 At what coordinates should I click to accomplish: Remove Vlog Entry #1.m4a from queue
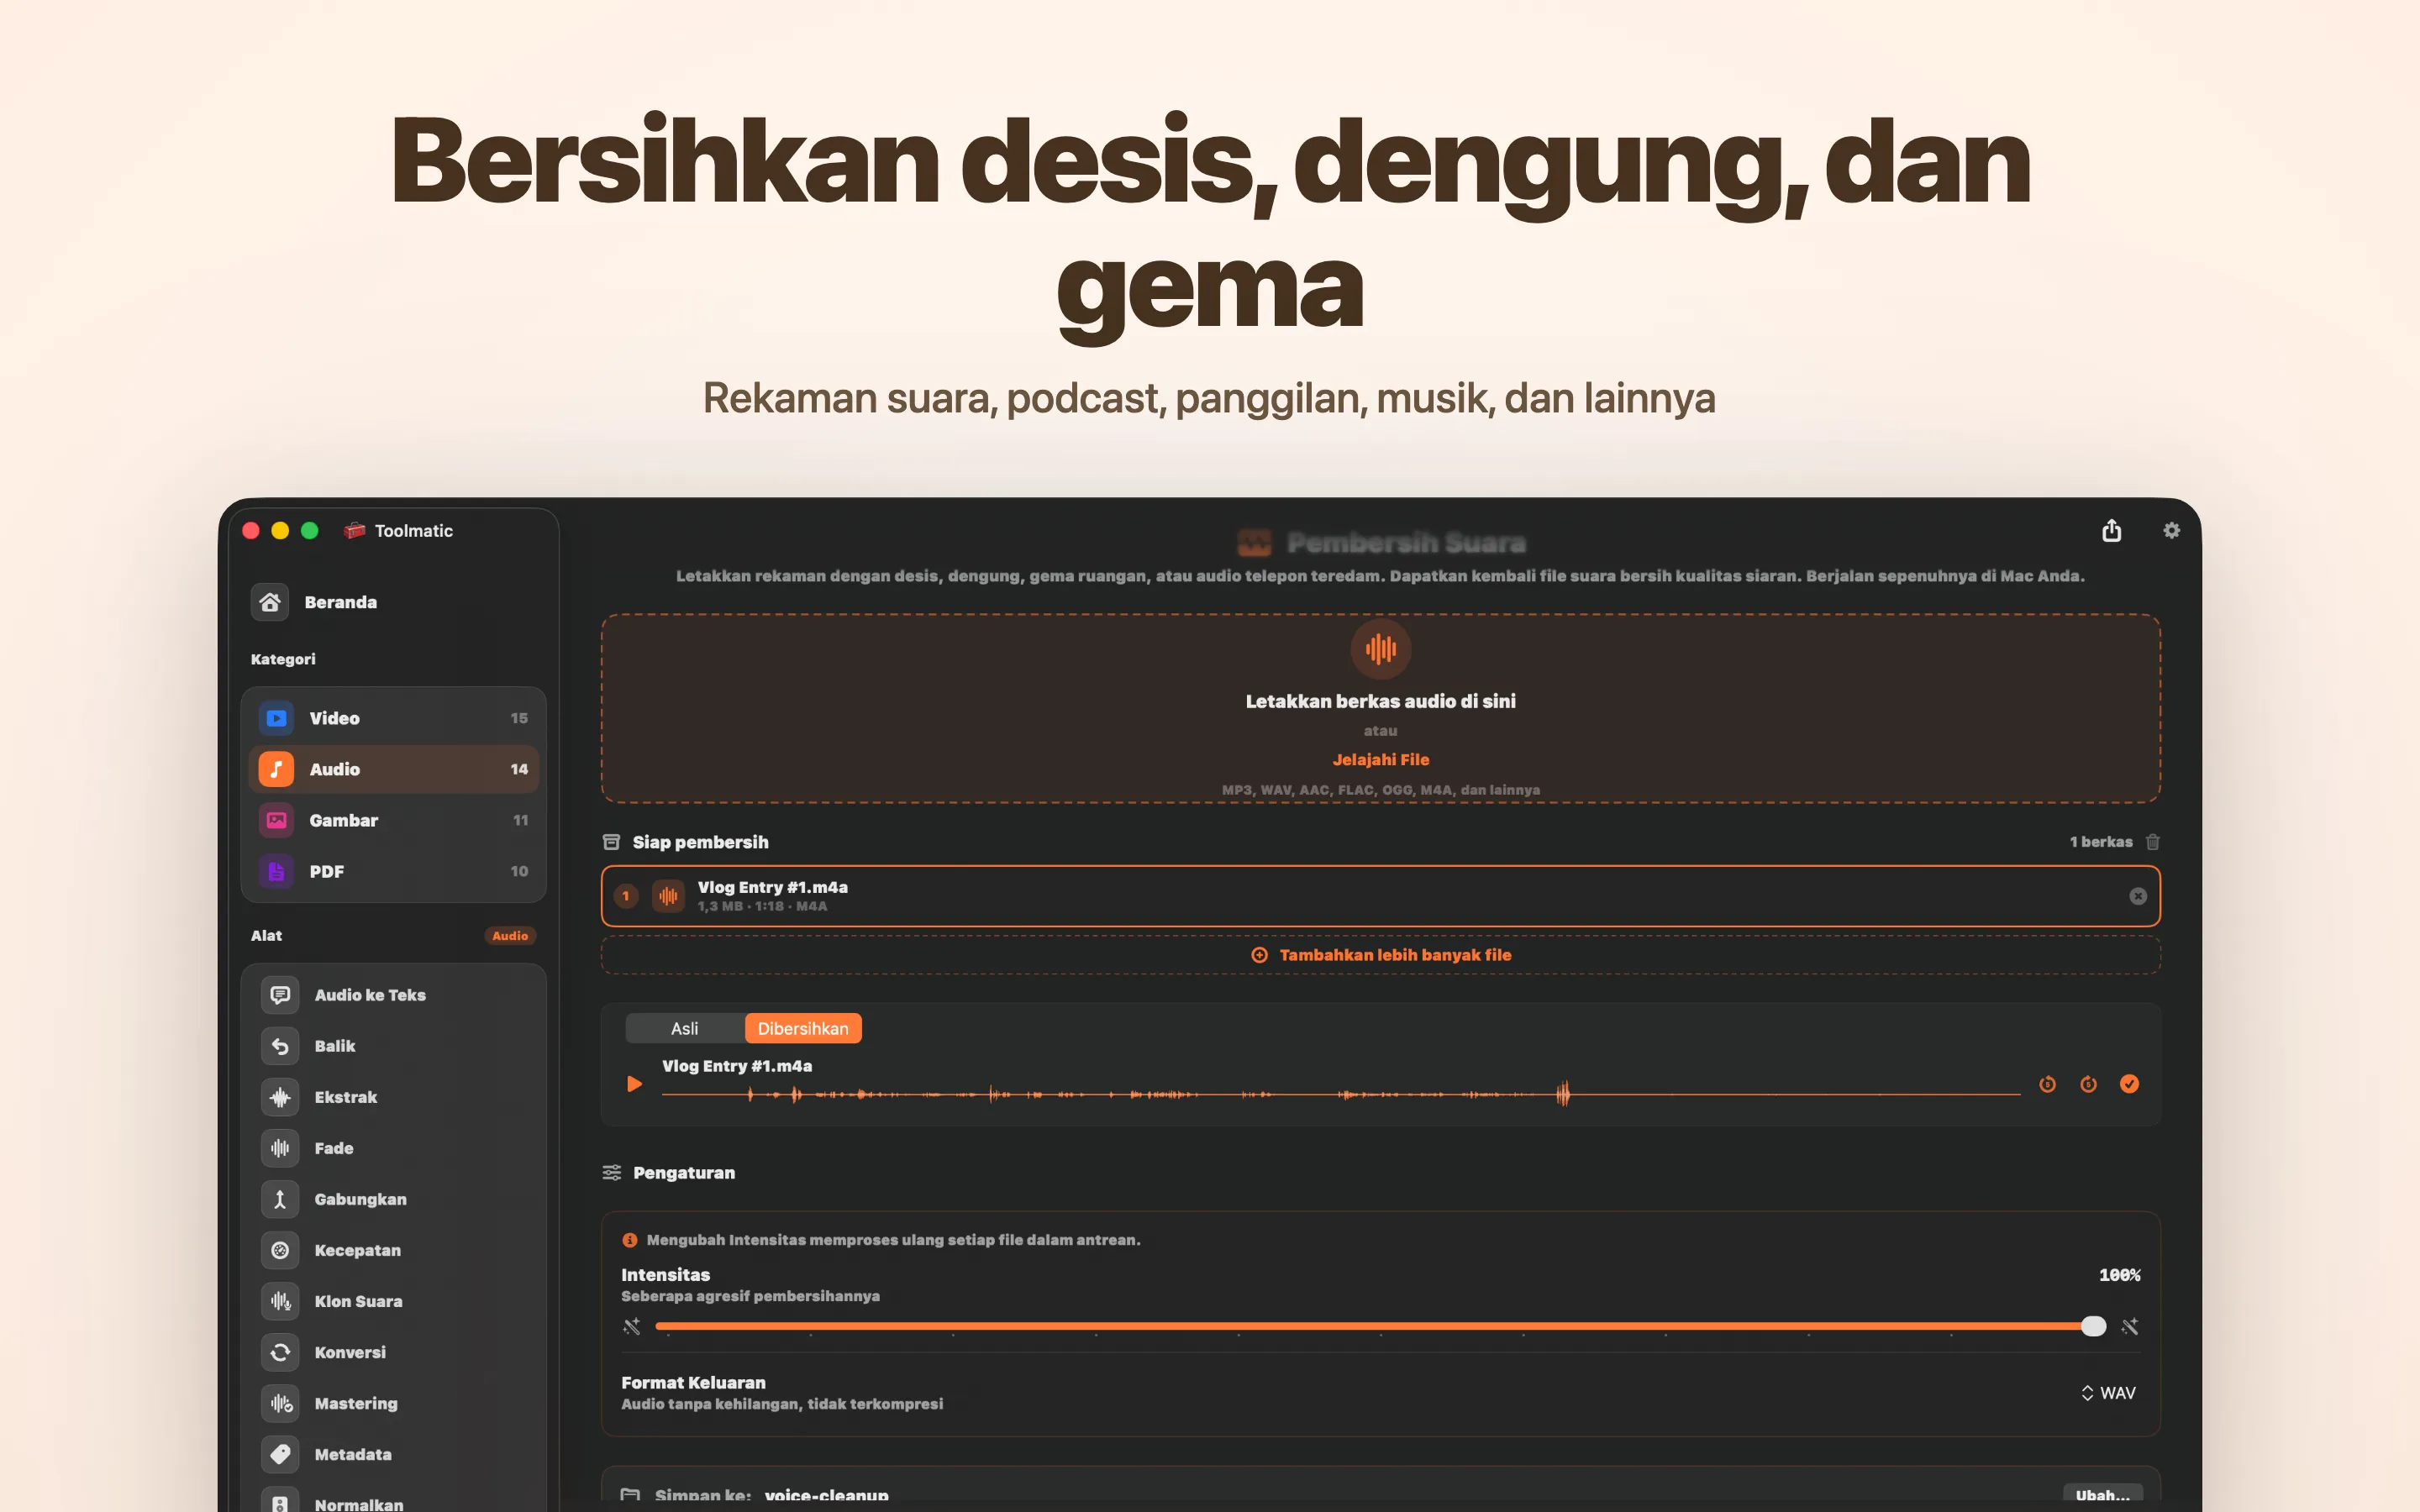click(x=2138, y=896)
